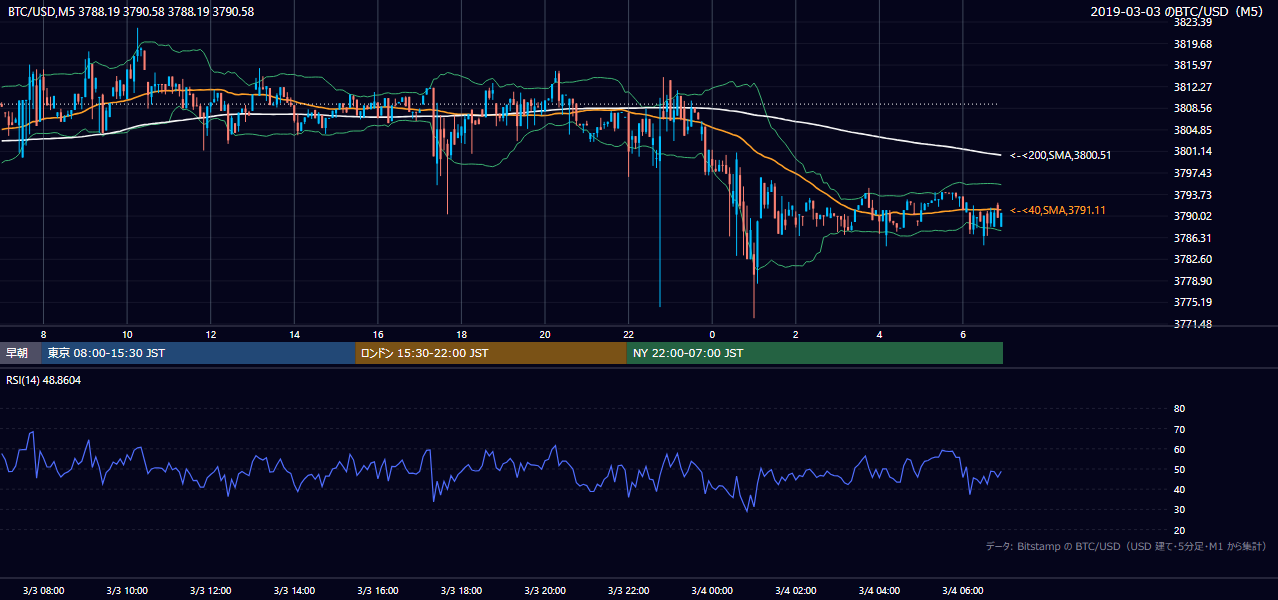This screenshot has height=600, width=1278.
Task: Click the 3/4 04:00 time label
Action: pos(879,590)
